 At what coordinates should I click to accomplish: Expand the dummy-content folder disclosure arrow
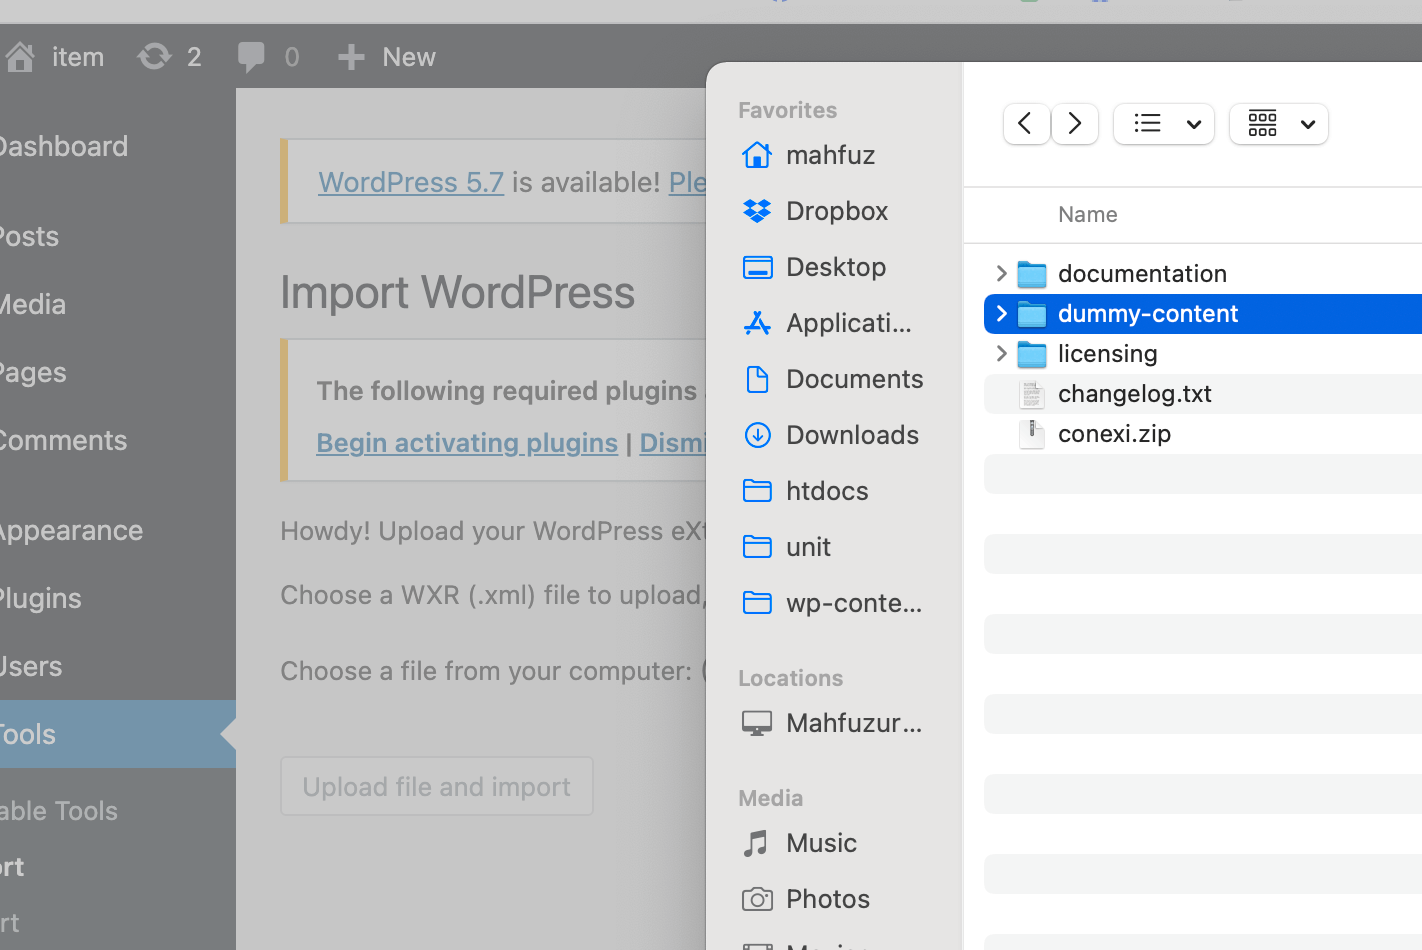(x=1001, y=314)
